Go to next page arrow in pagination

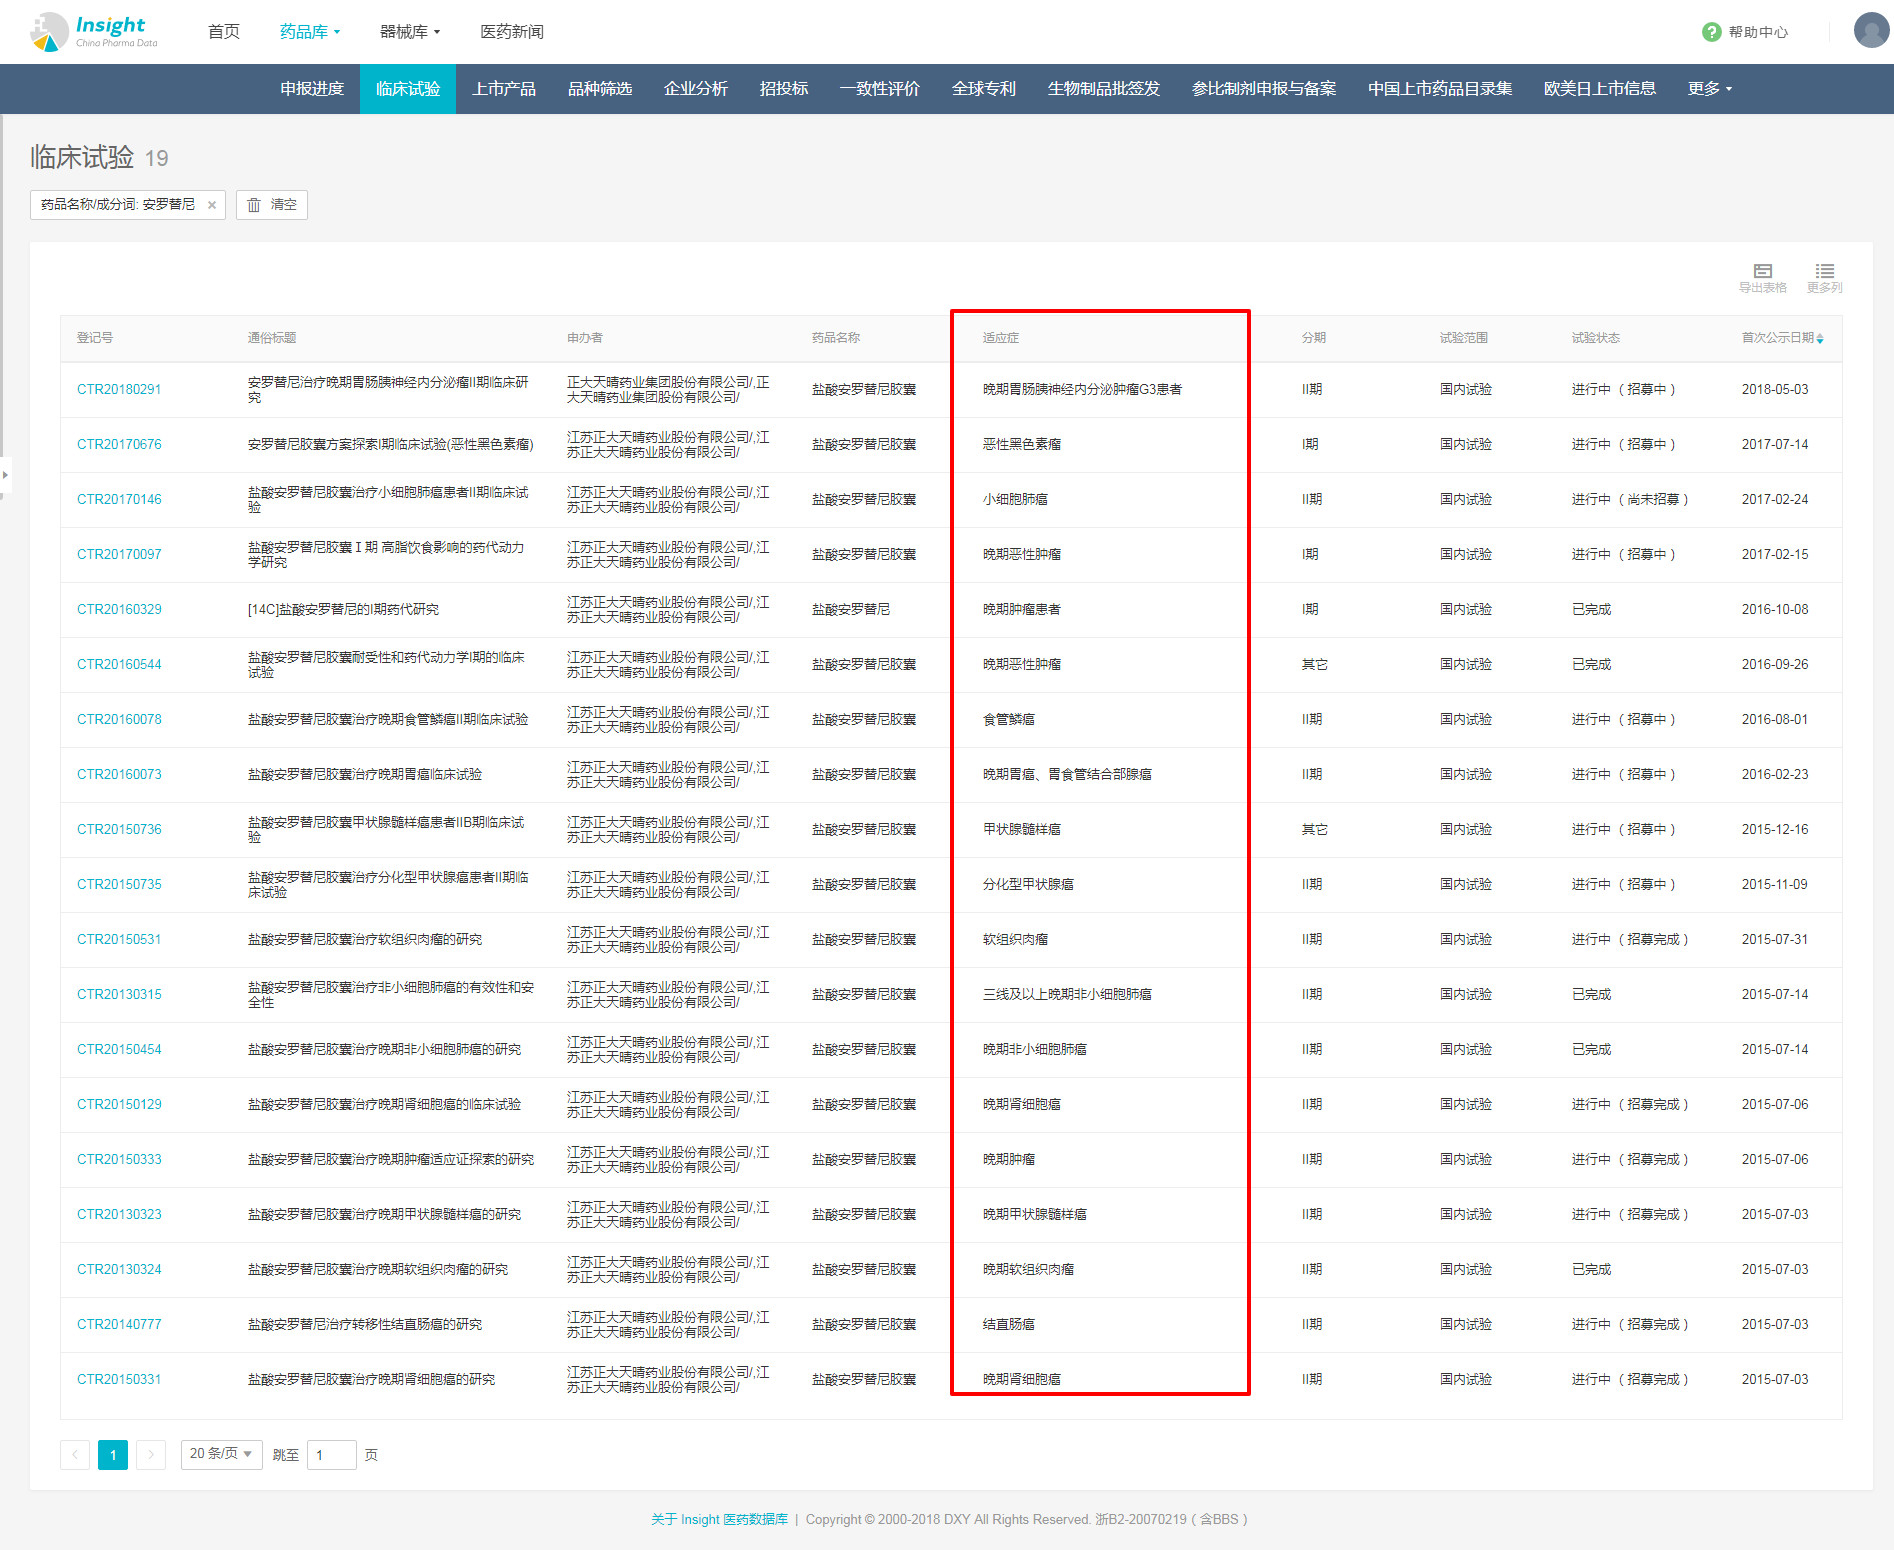coord(151,1455)
